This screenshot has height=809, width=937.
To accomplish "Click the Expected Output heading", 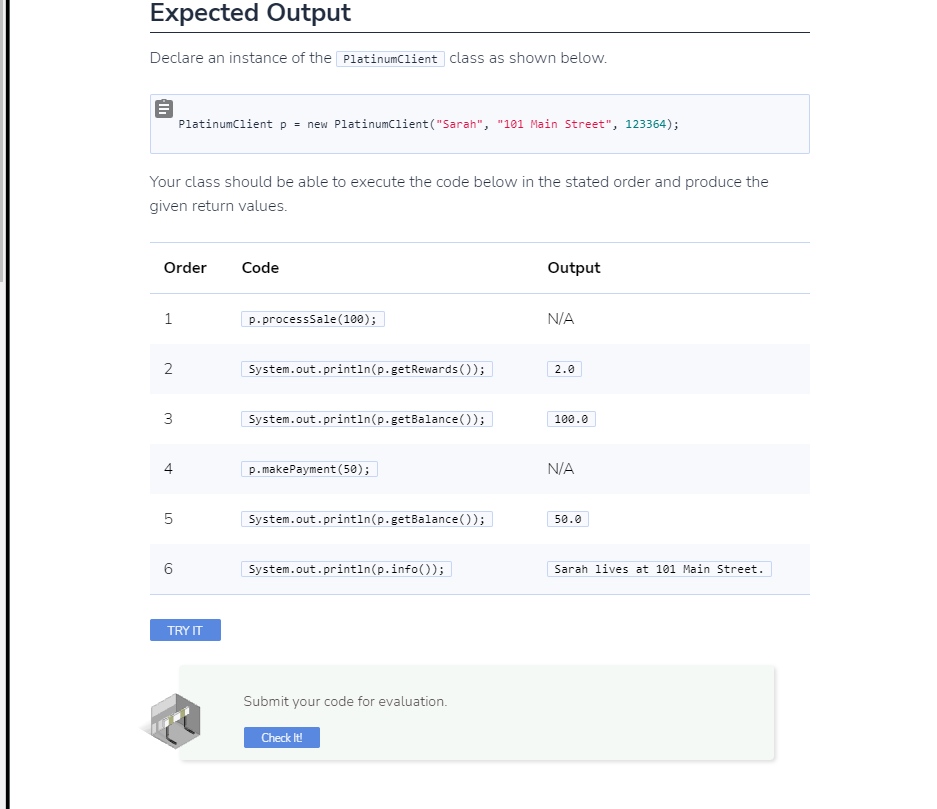I will coord(250,13).
